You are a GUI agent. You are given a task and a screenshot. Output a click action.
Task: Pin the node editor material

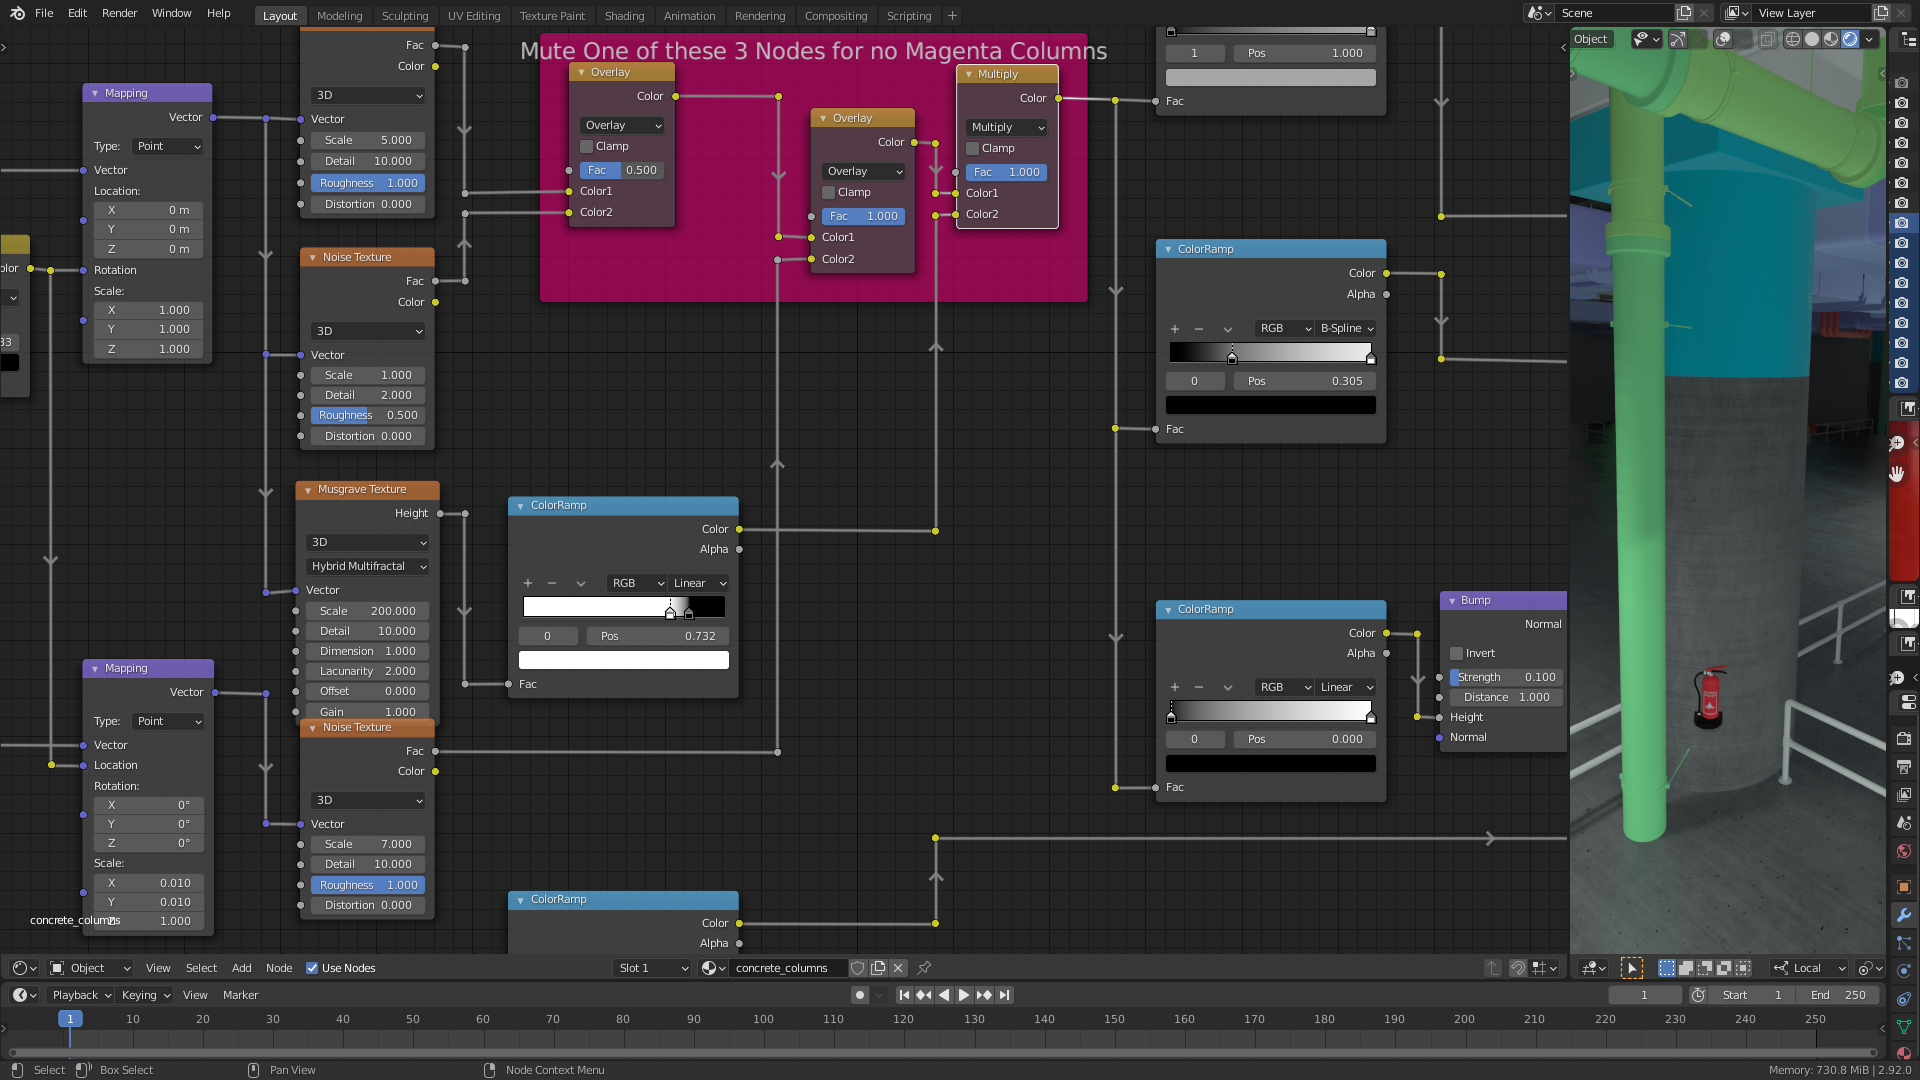(x=924, y=968)
